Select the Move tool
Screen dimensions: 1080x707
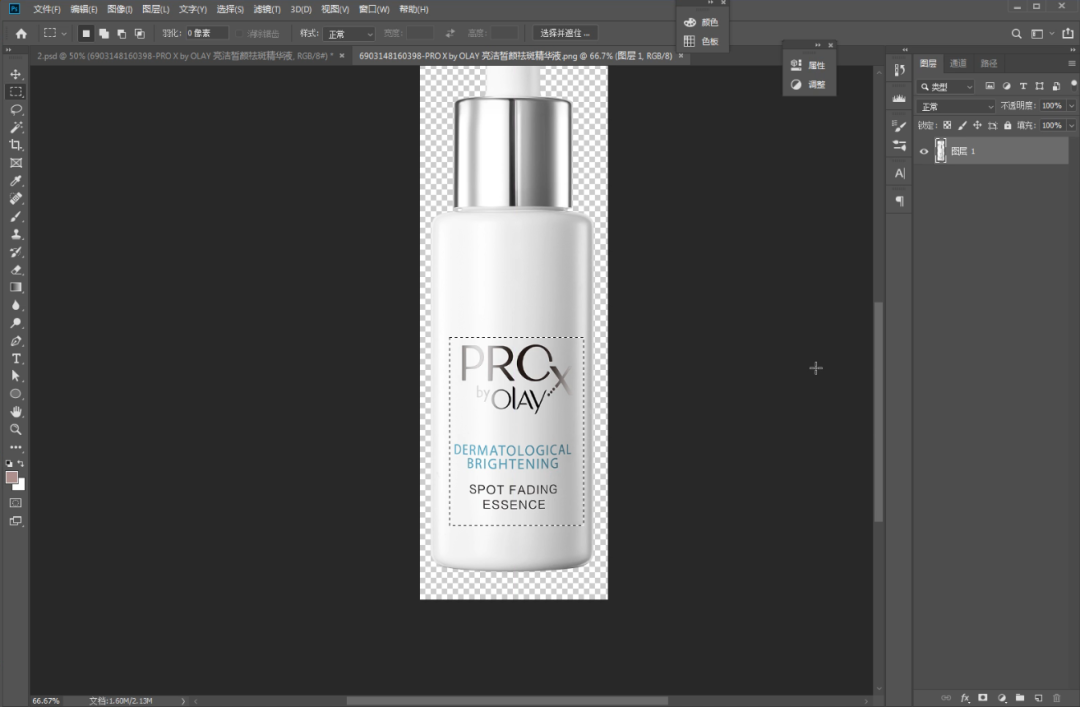tap(16, 74)
